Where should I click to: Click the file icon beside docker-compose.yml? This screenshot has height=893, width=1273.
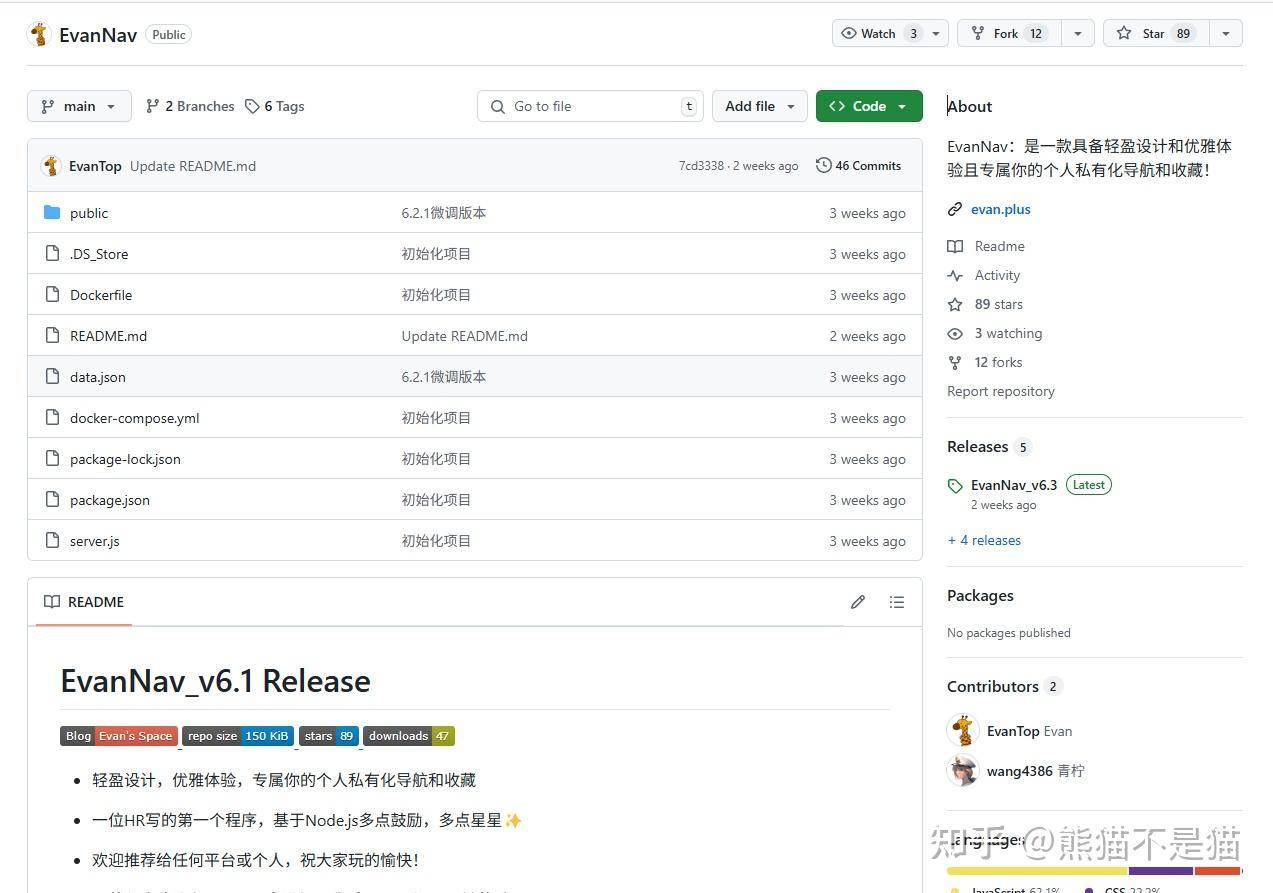point(52,417)
